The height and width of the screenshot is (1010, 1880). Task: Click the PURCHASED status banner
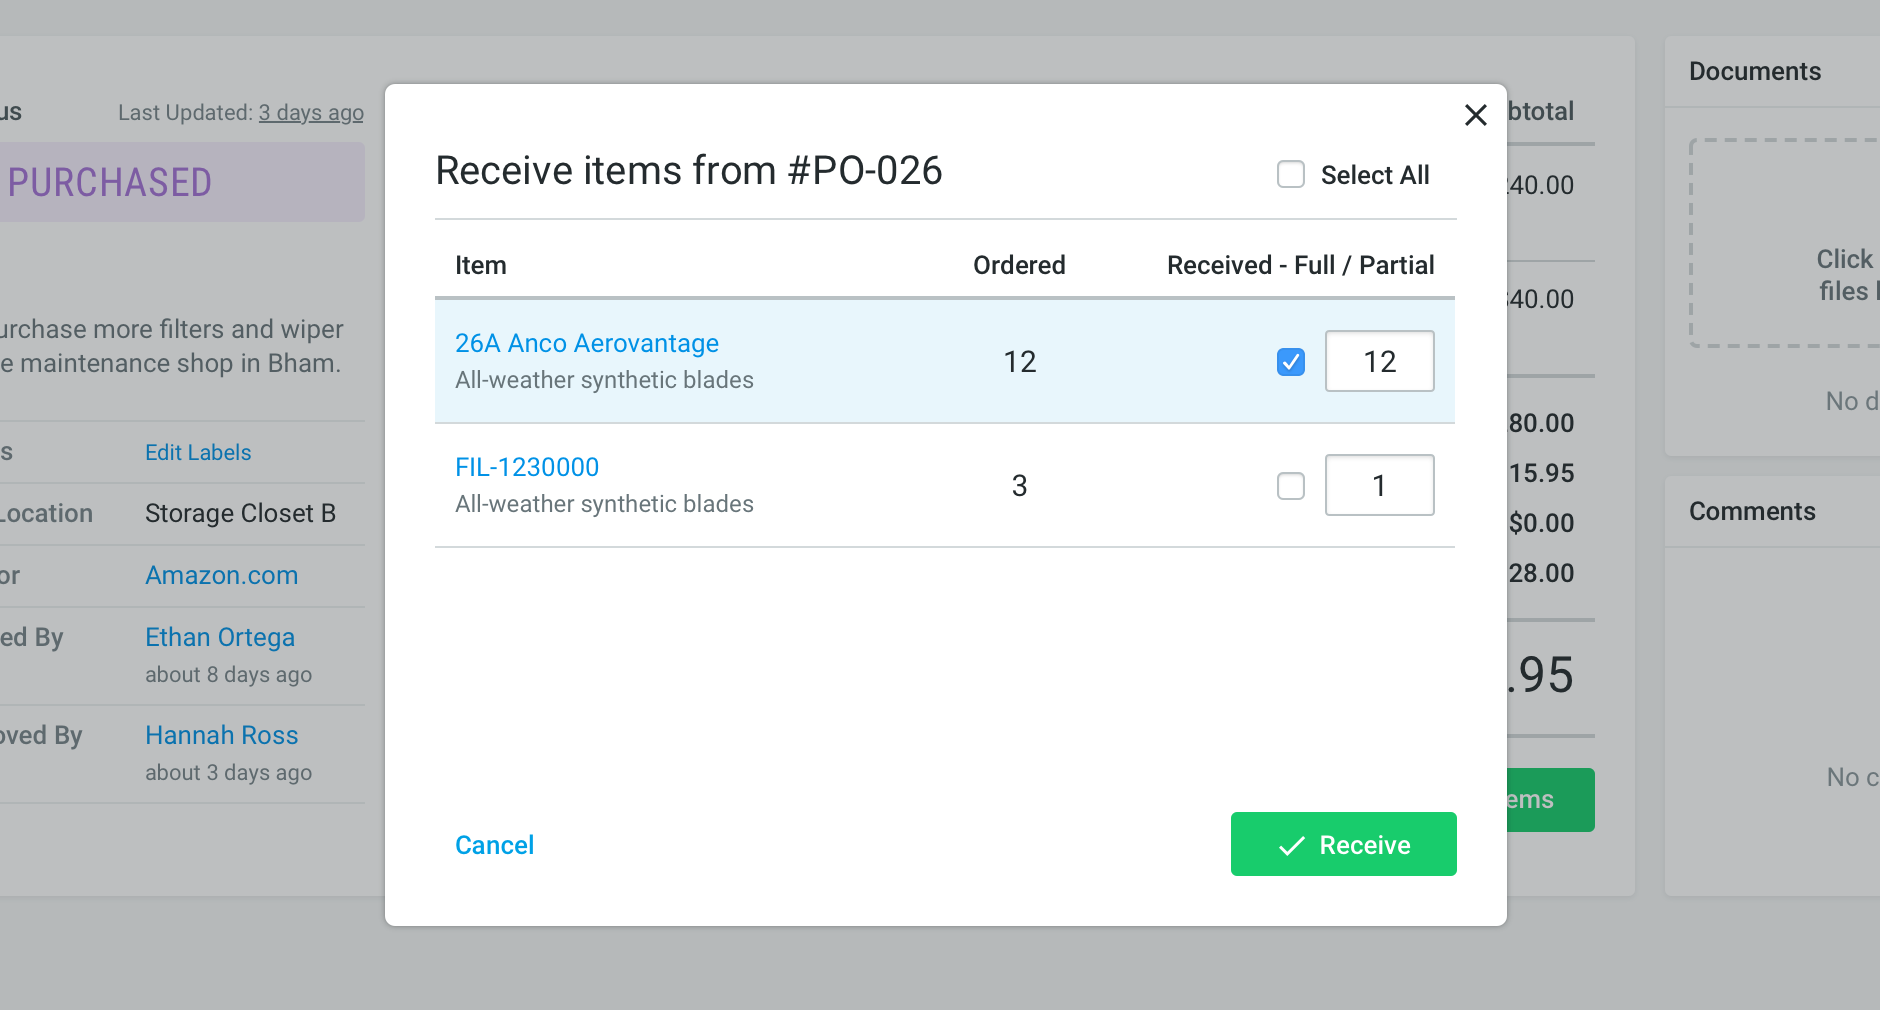point(180,182)
